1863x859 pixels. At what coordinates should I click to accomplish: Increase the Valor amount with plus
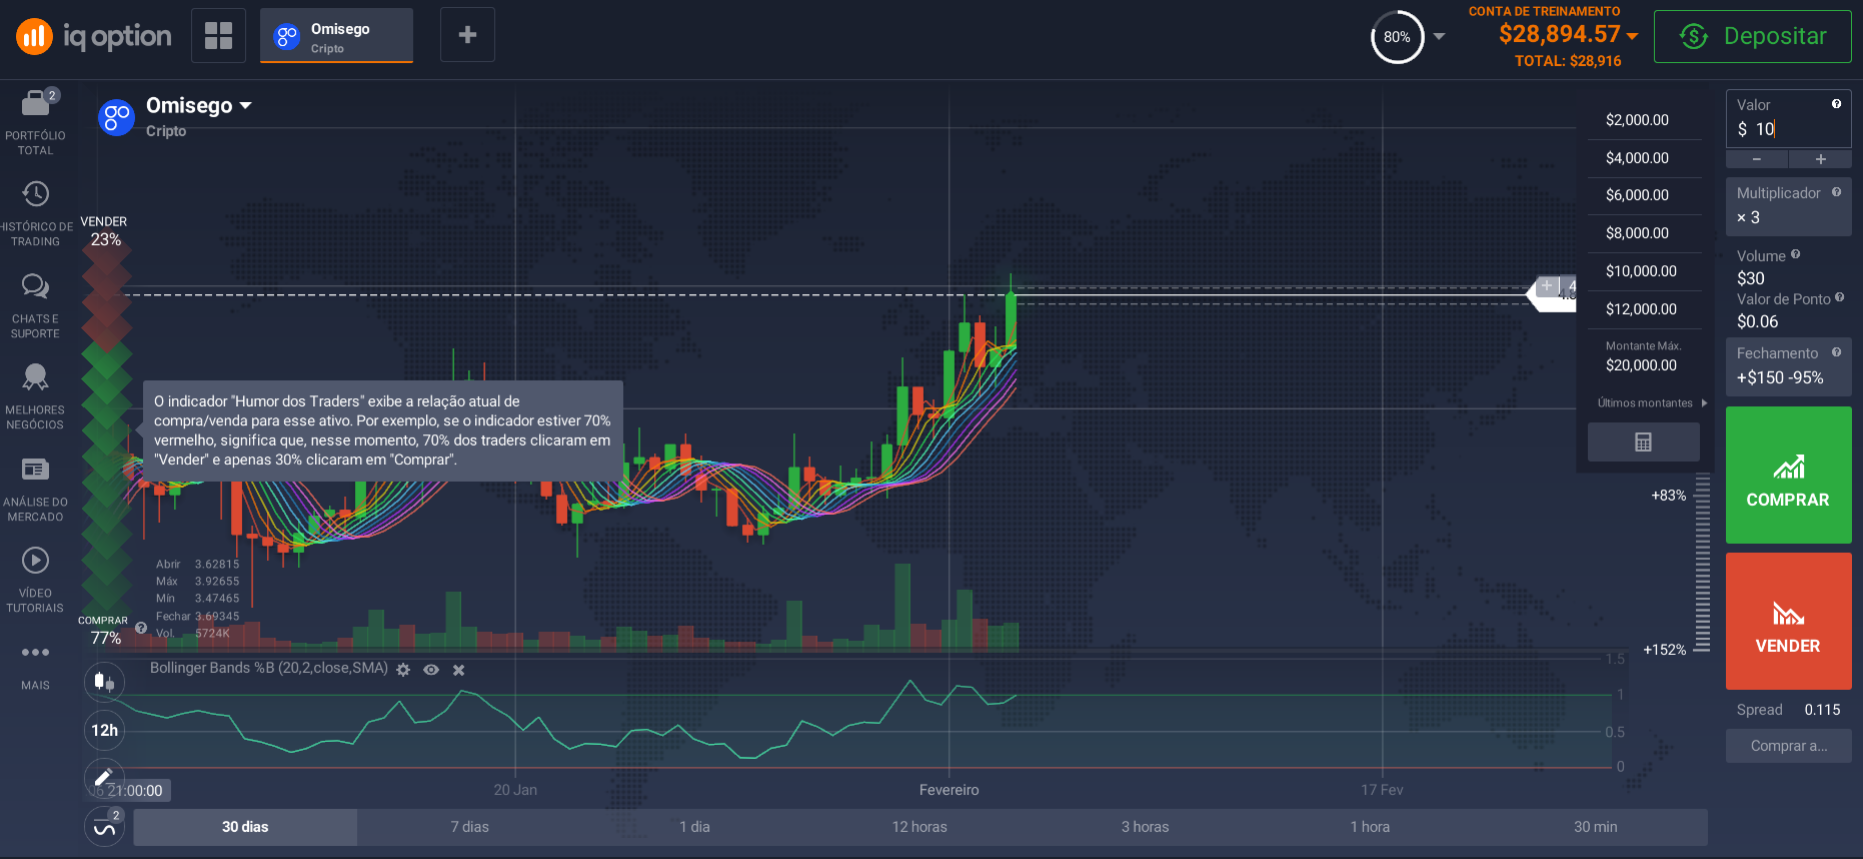(1820, 159)
